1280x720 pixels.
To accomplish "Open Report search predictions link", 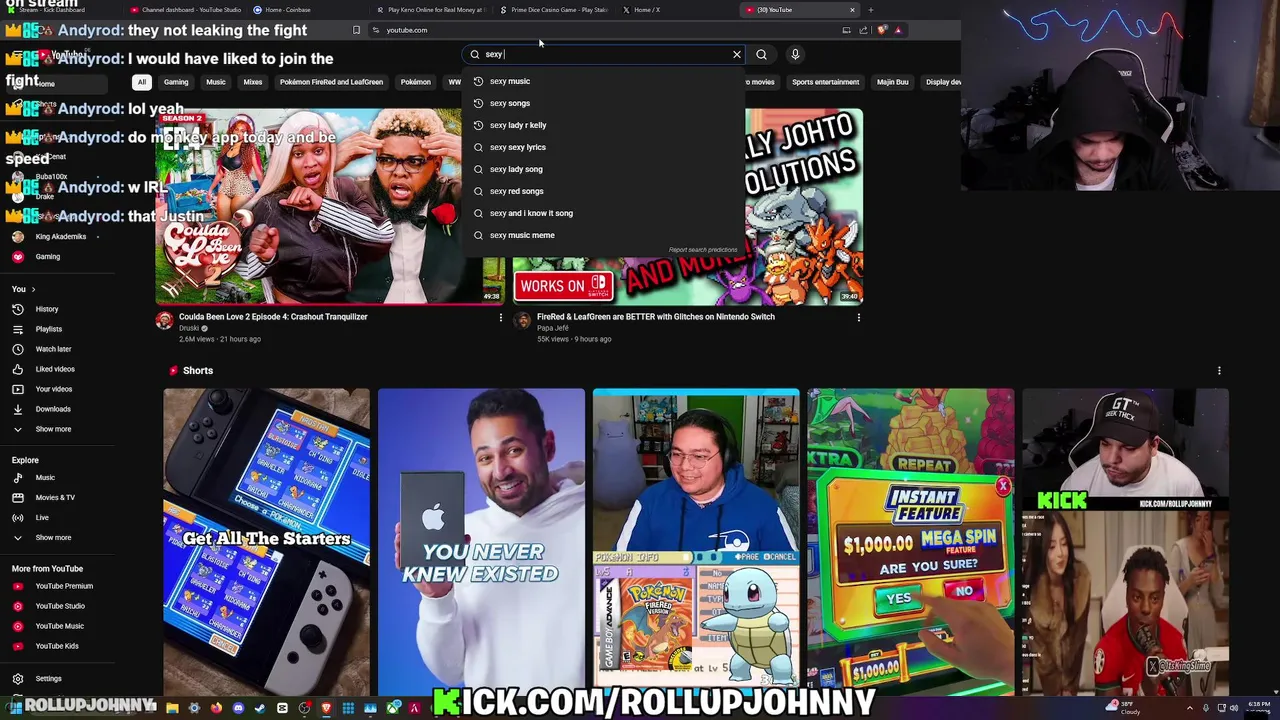I will (703, 250).
